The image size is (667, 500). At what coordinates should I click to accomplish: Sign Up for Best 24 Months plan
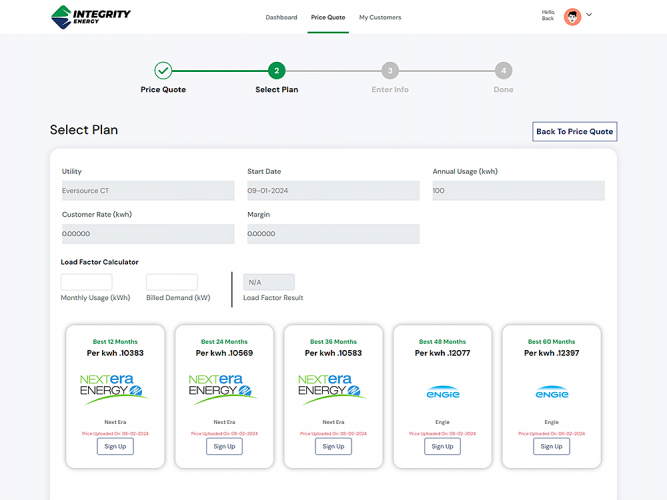(224, 446)
